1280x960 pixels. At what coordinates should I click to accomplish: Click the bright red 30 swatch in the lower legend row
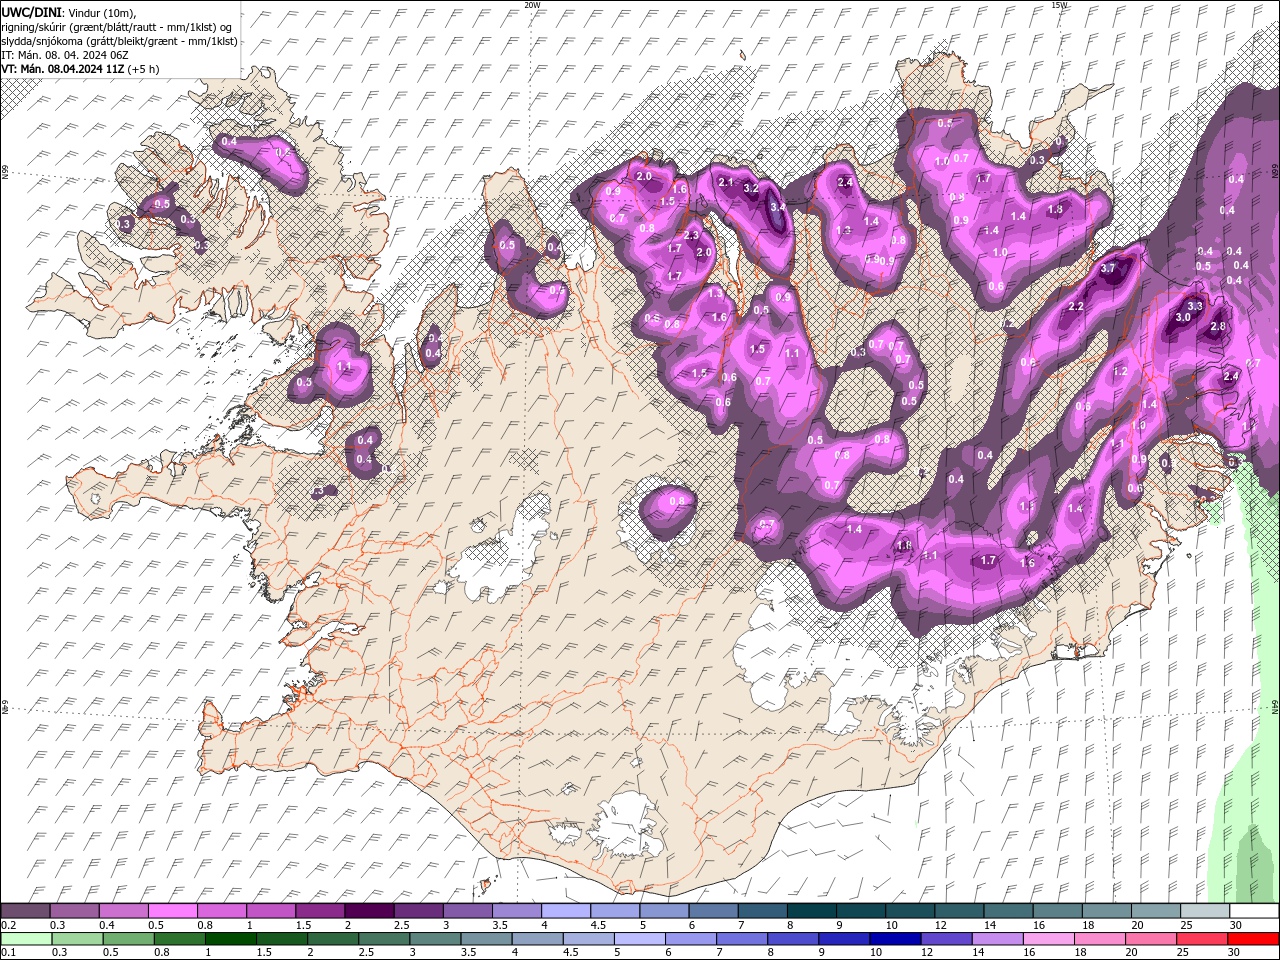click(1253, 938)
